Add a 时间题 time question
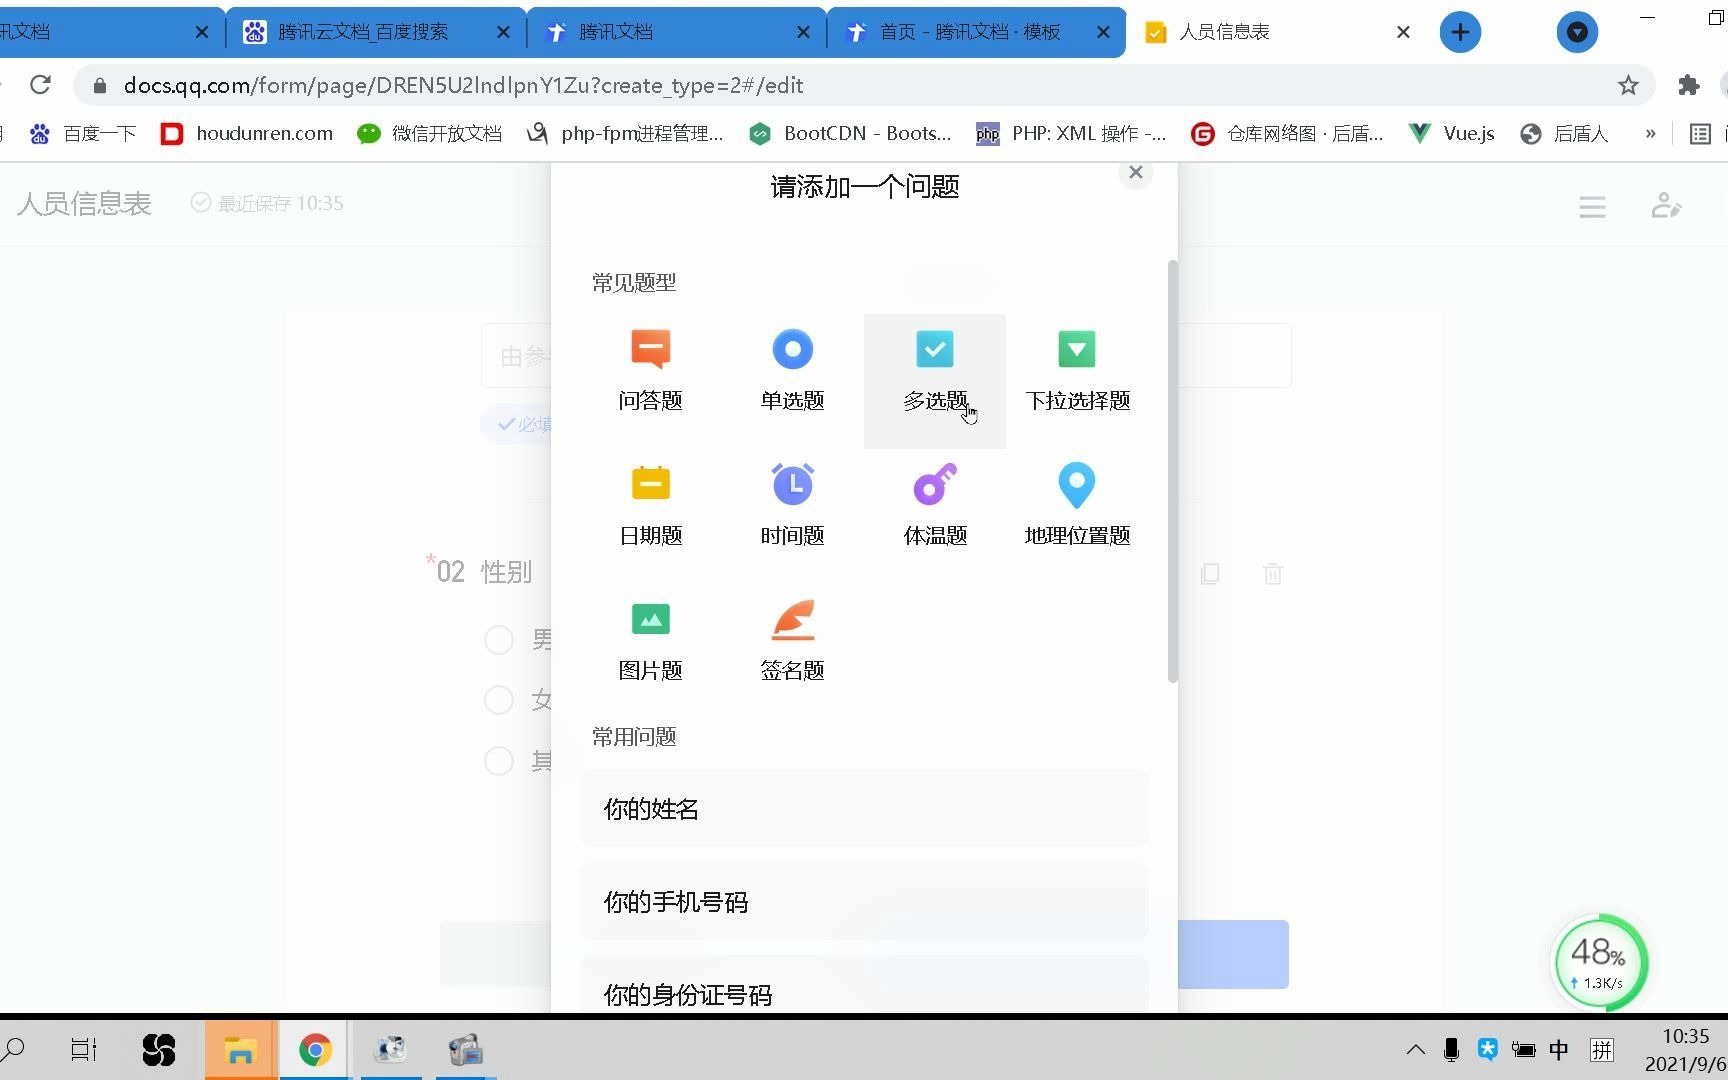 click(x=792, y=506)
